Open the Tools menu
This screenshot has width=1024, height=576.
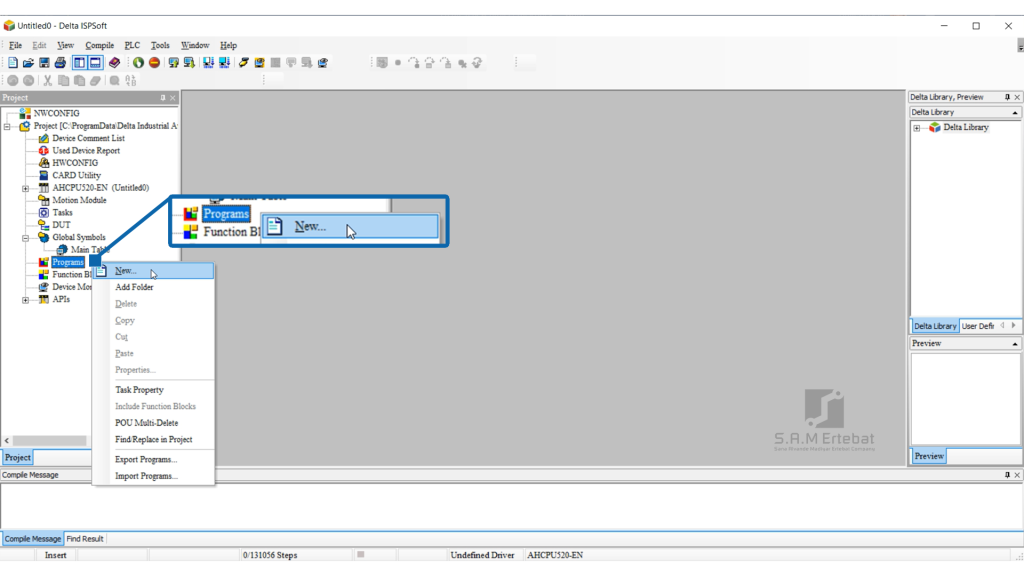pyautogui.click(x=160, y=45)
